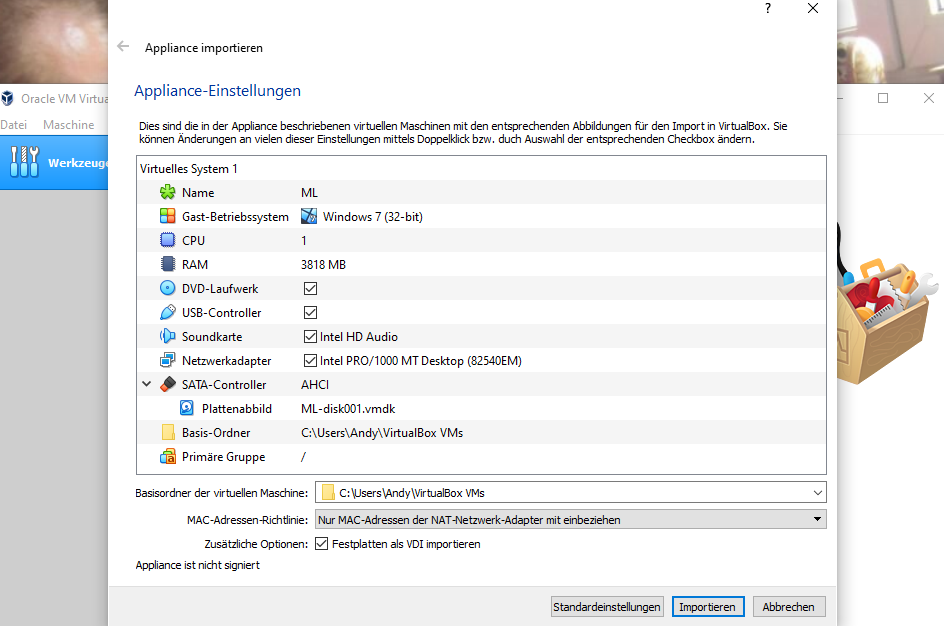Click the Netzwerkadapter row label

point(226,361)
